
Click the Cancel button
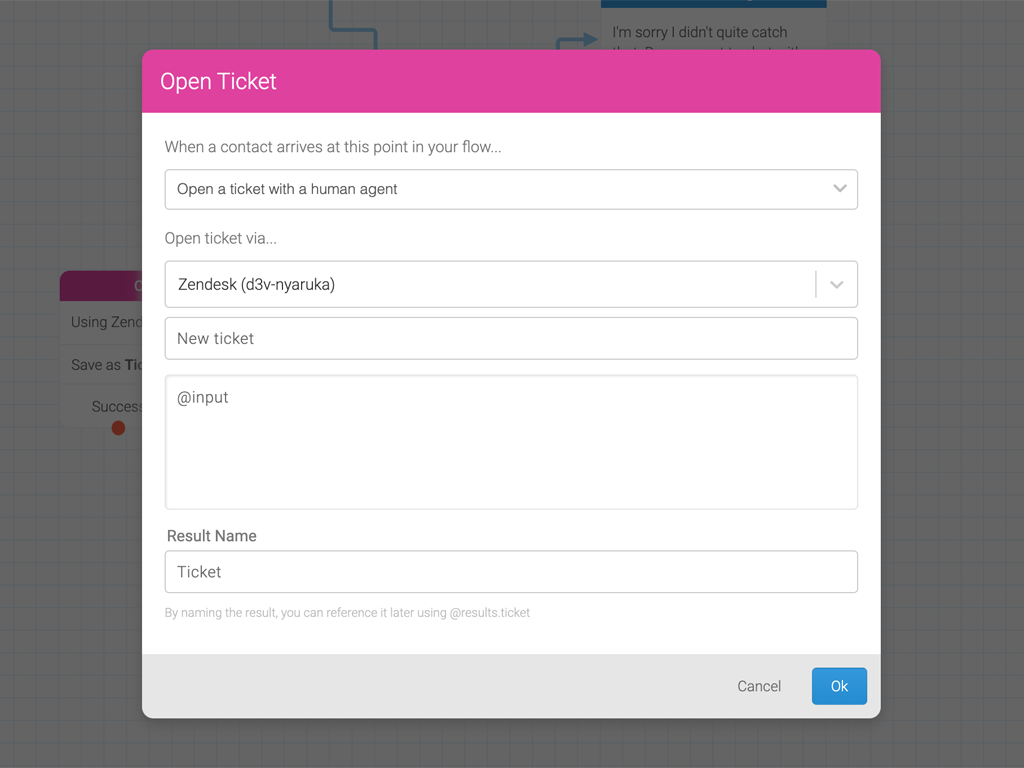click(759, 686)
